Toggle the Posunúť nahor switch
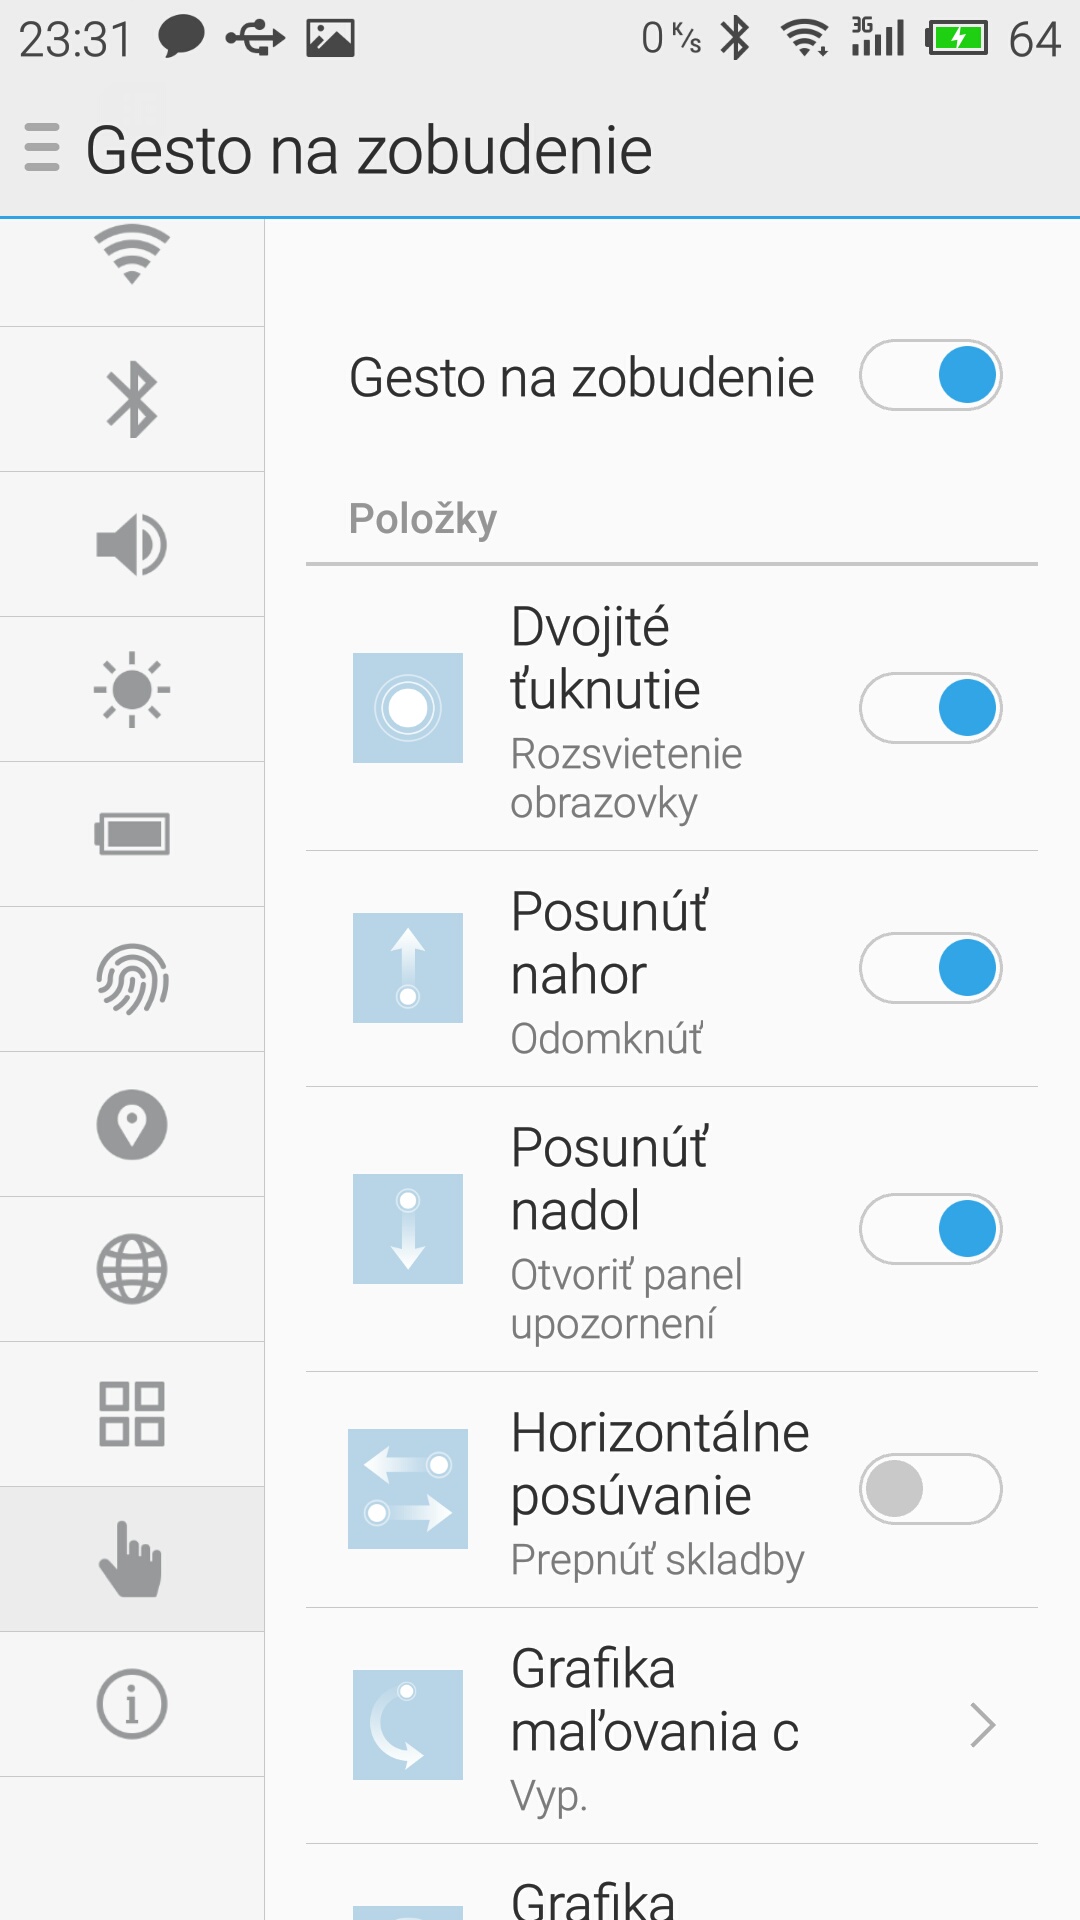This screenshot has width=1080, height=1920. point(930,968)
